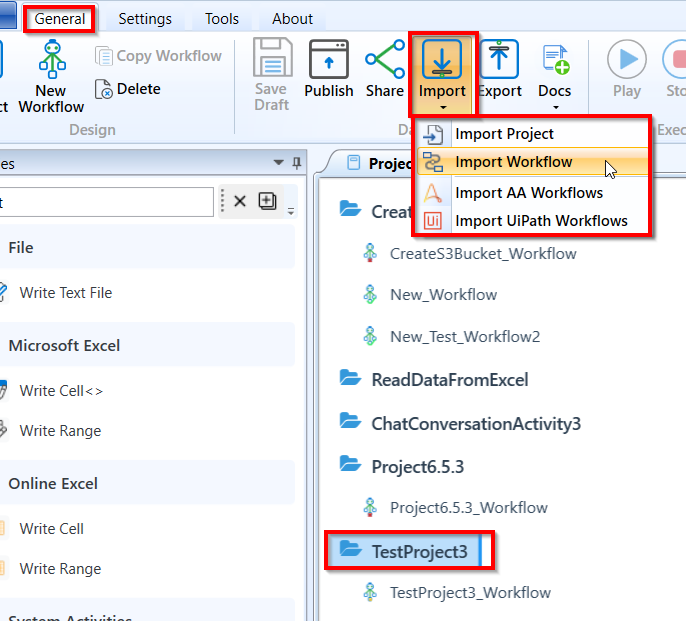
Task: Open the General ribbon tab
Action: (x=60, y=19)
